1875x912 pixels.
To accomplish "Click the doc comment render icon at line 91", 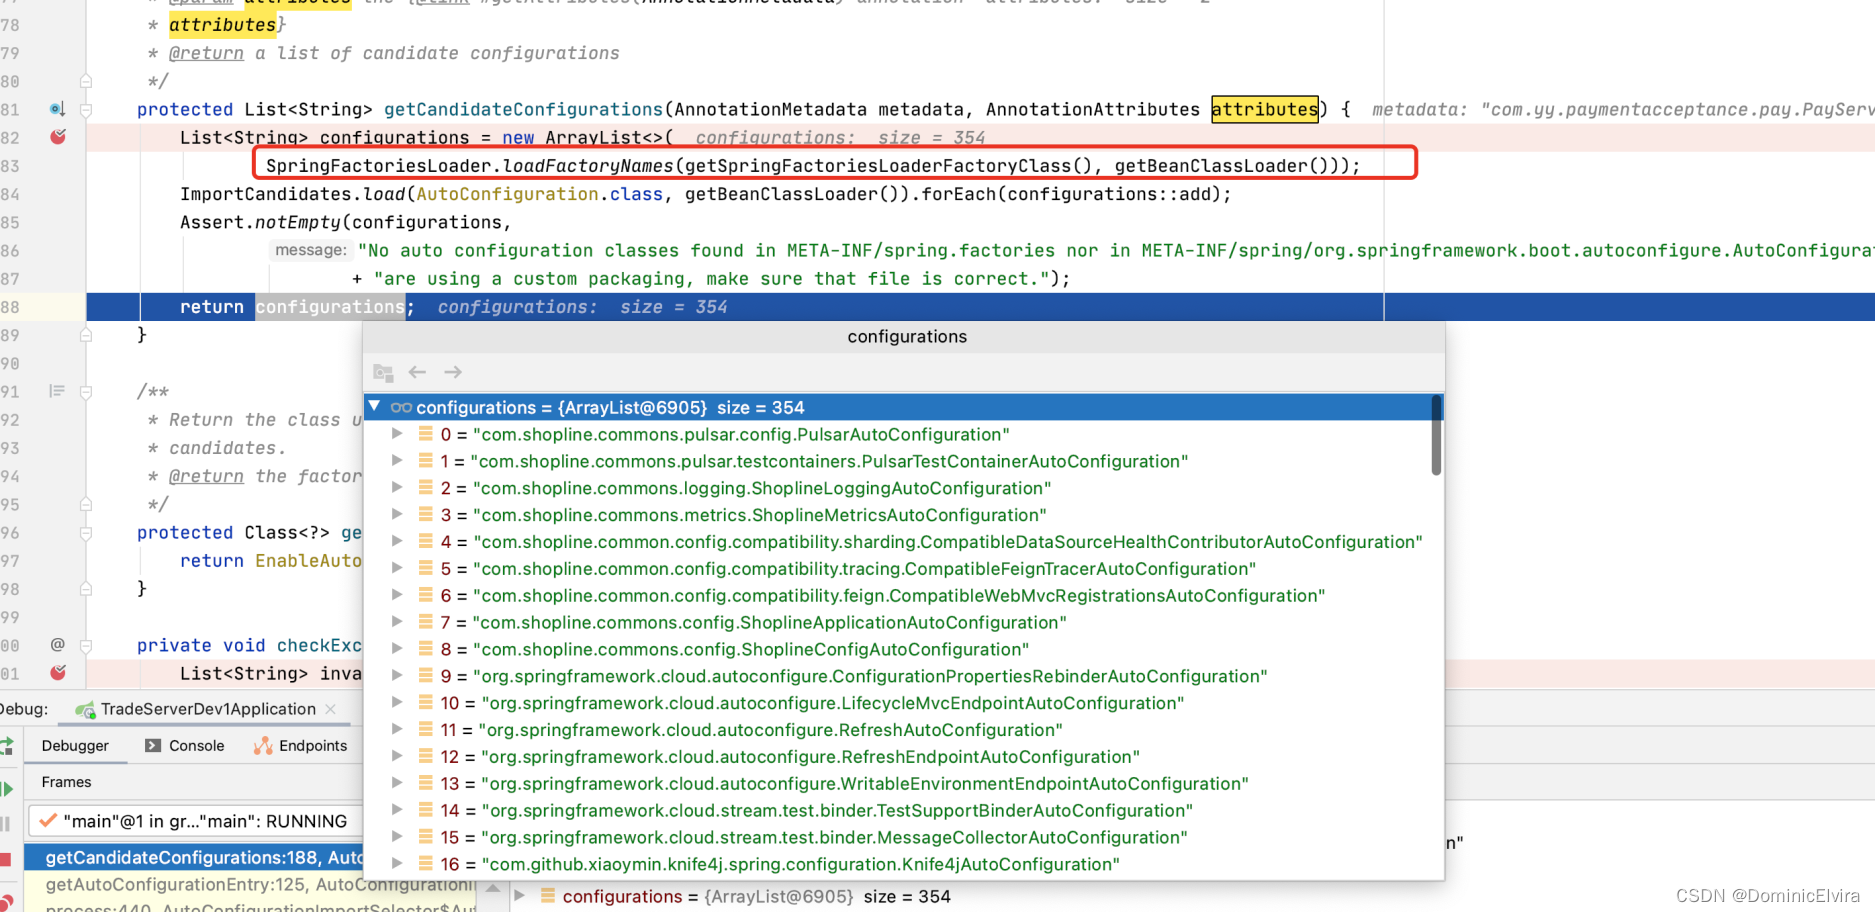I will tap(57, 391).
